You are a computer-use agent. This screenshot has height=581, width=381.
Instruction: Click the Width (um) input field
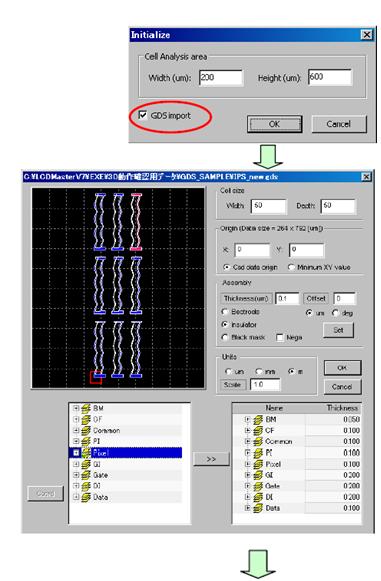221,78
